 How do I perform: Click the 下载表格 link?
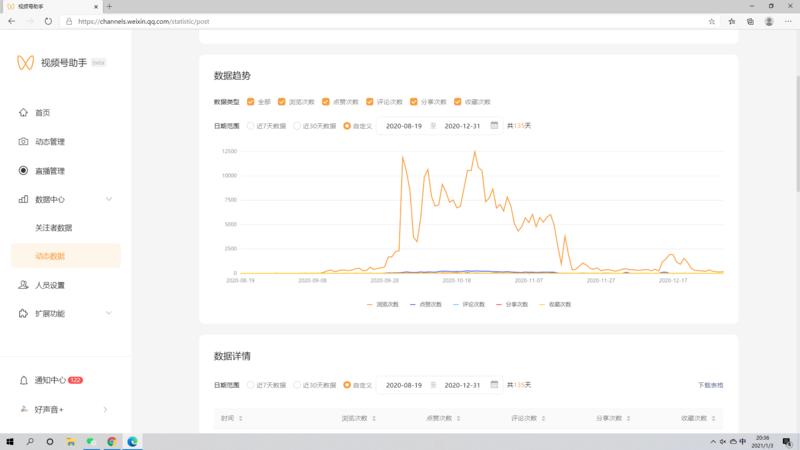pos(710,385)
